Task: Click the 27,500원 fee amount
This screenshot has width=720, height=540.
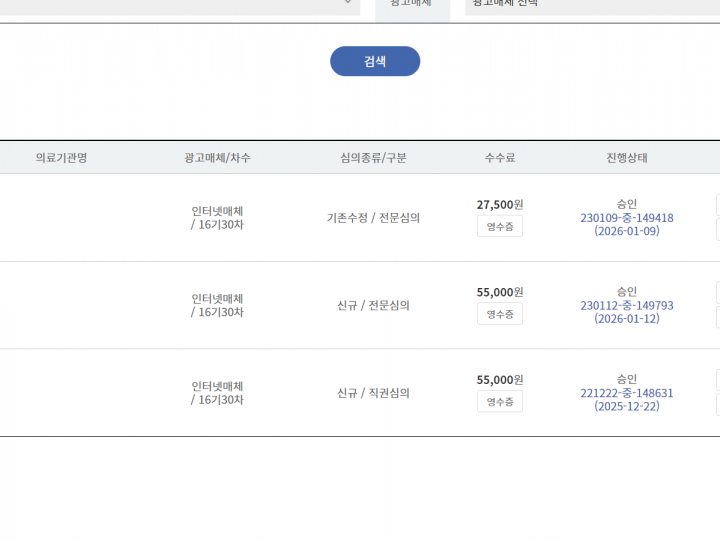Action: [499, 204]
